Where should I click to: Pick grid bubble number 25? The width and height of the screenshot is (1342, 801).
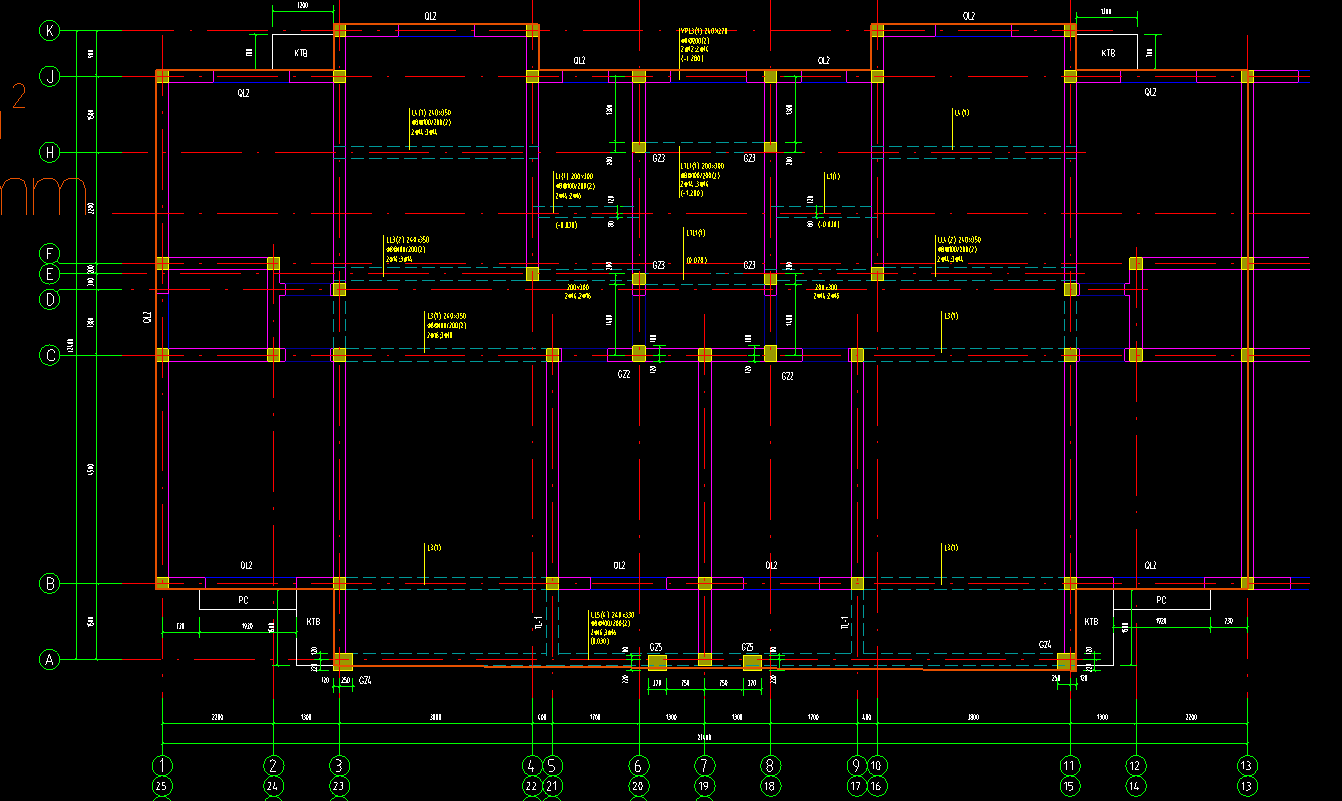pos(162,786)
